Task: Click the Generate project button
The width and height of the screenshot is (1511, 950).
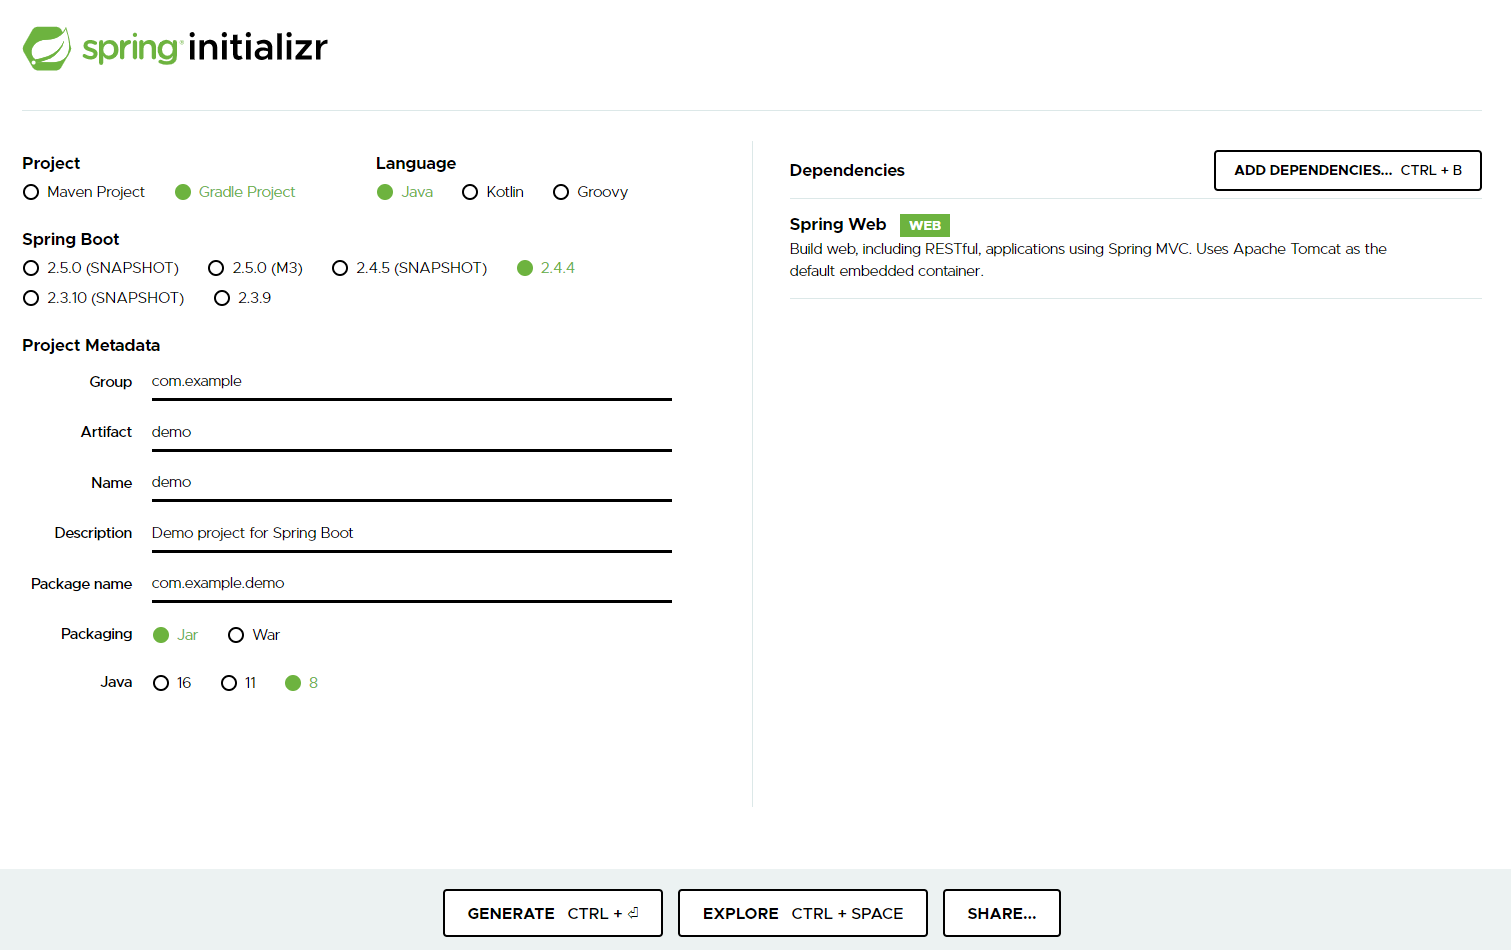Action: tap(553, 913)
